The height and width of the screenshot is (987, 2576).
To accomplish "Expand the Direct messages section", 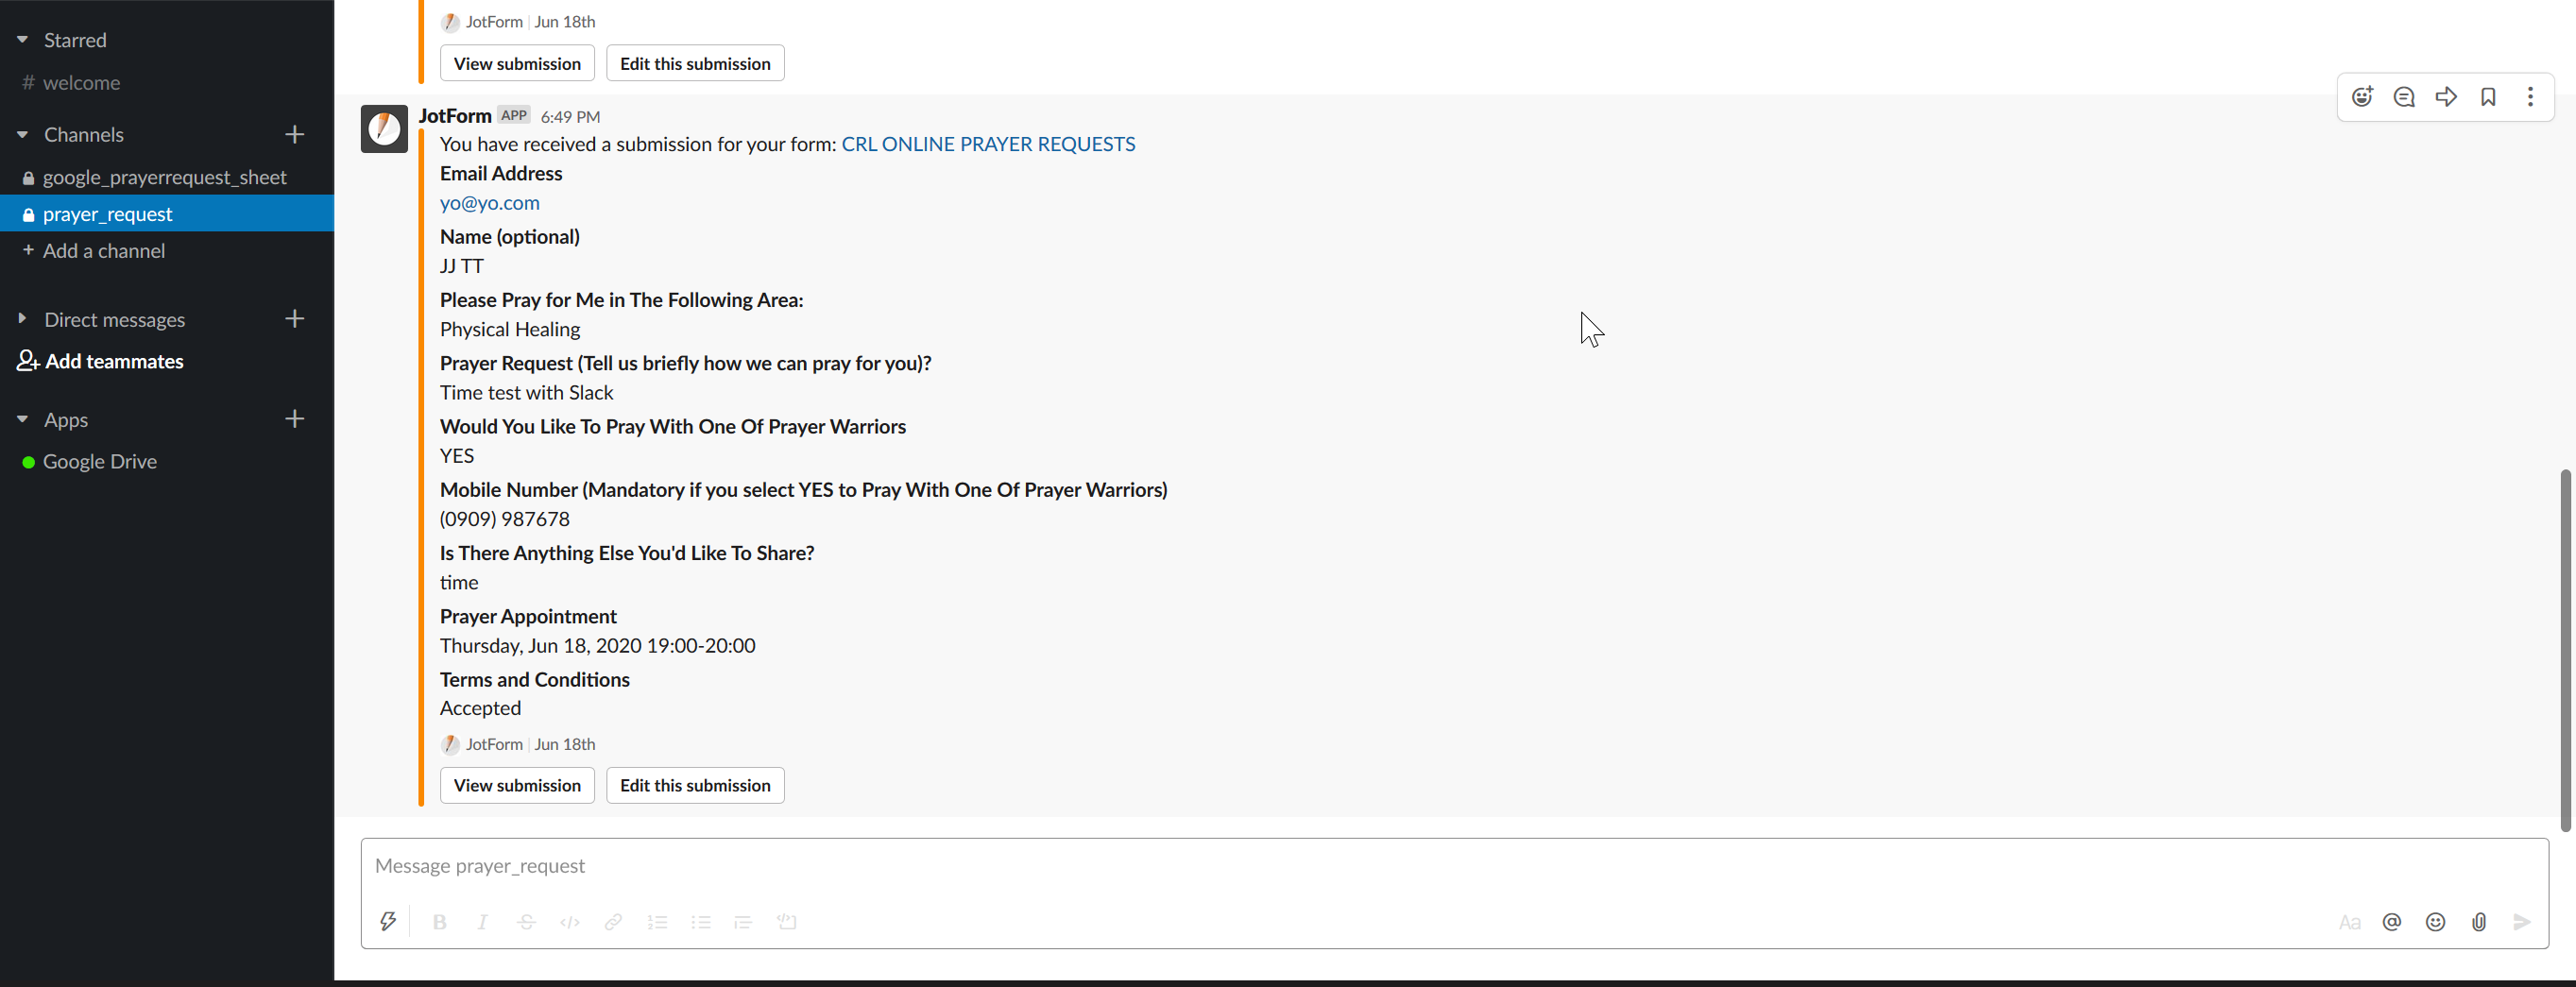I will (22, 319).
